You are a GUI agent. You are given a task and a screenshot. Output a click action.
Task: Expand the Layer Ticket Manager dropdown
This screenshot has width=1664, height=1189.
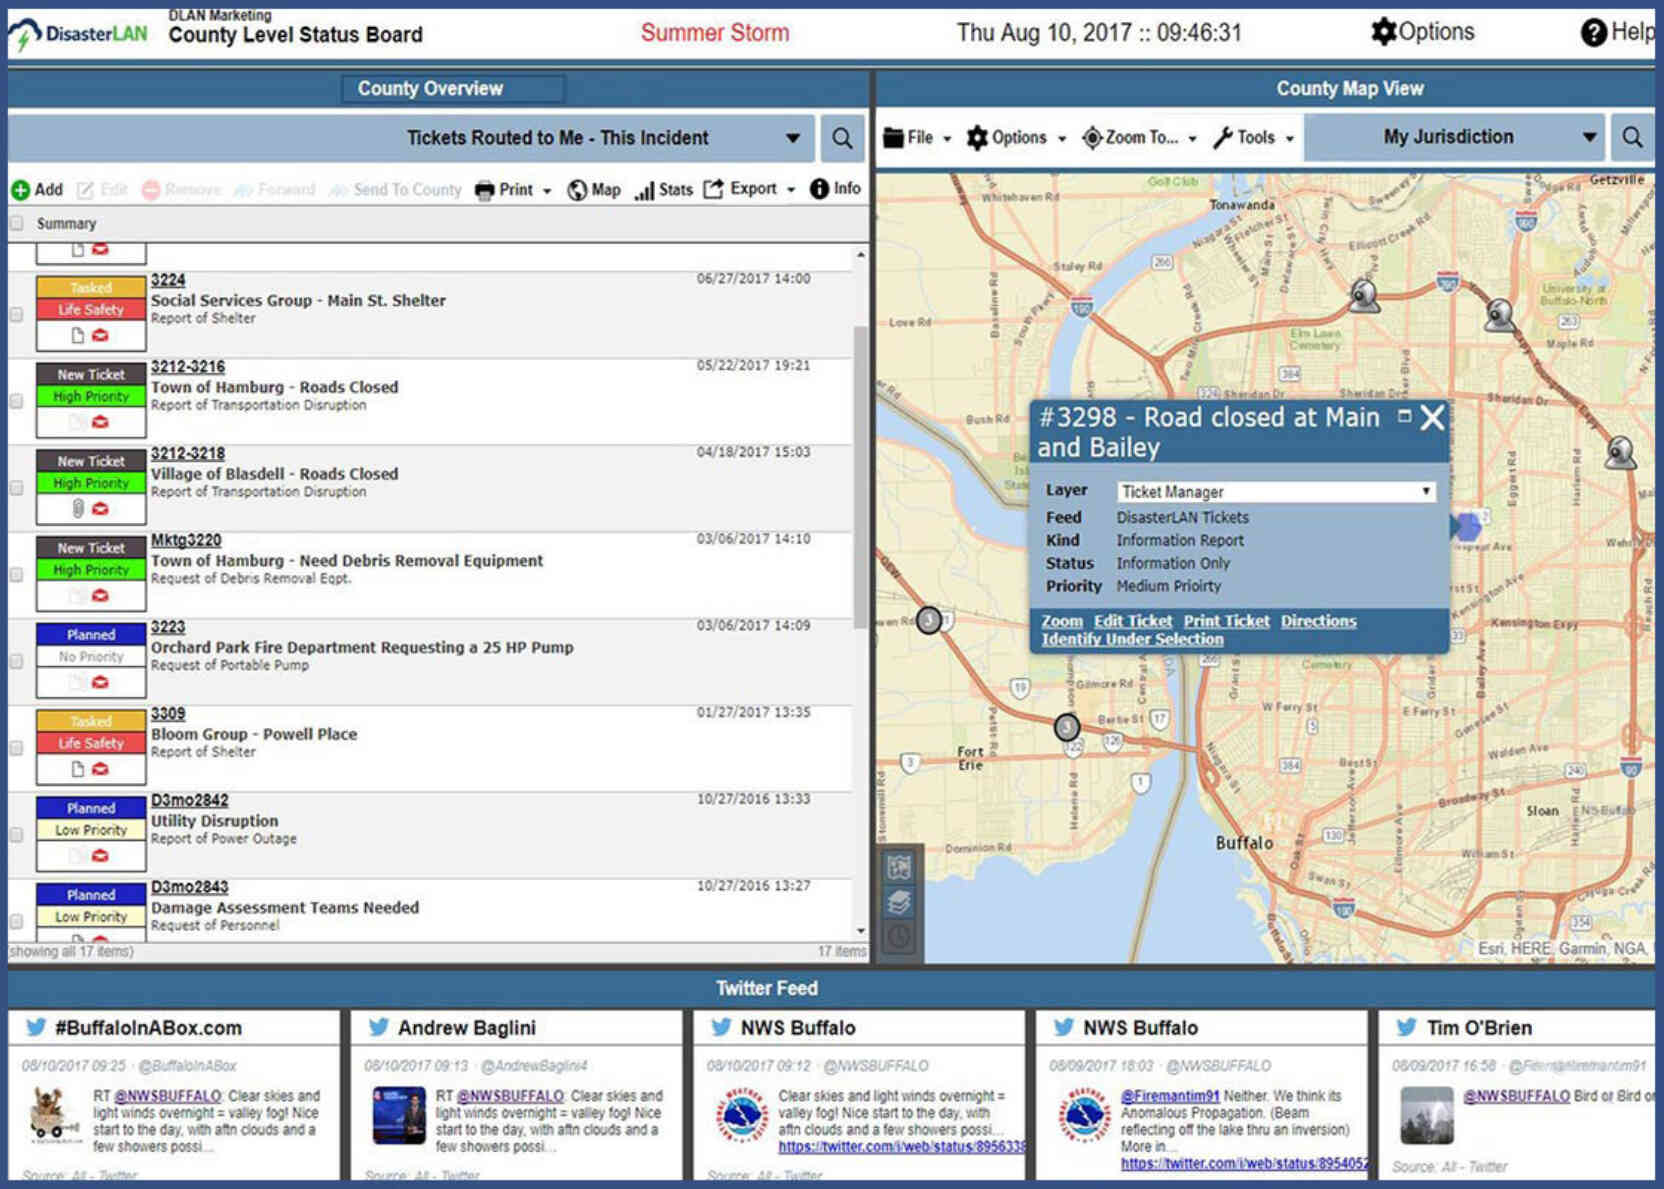coord(1425,492)
